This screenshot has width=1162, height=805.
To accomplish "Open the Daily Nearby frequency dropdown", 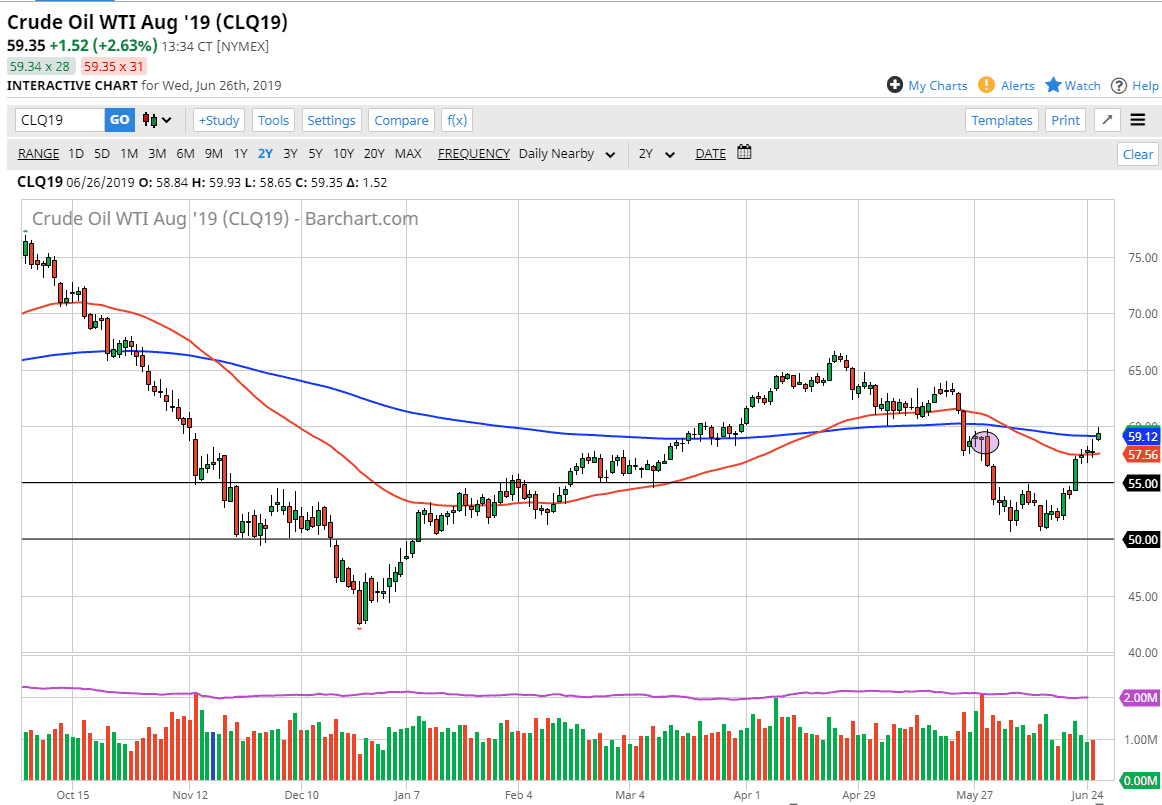I will (x=567, y=153).
